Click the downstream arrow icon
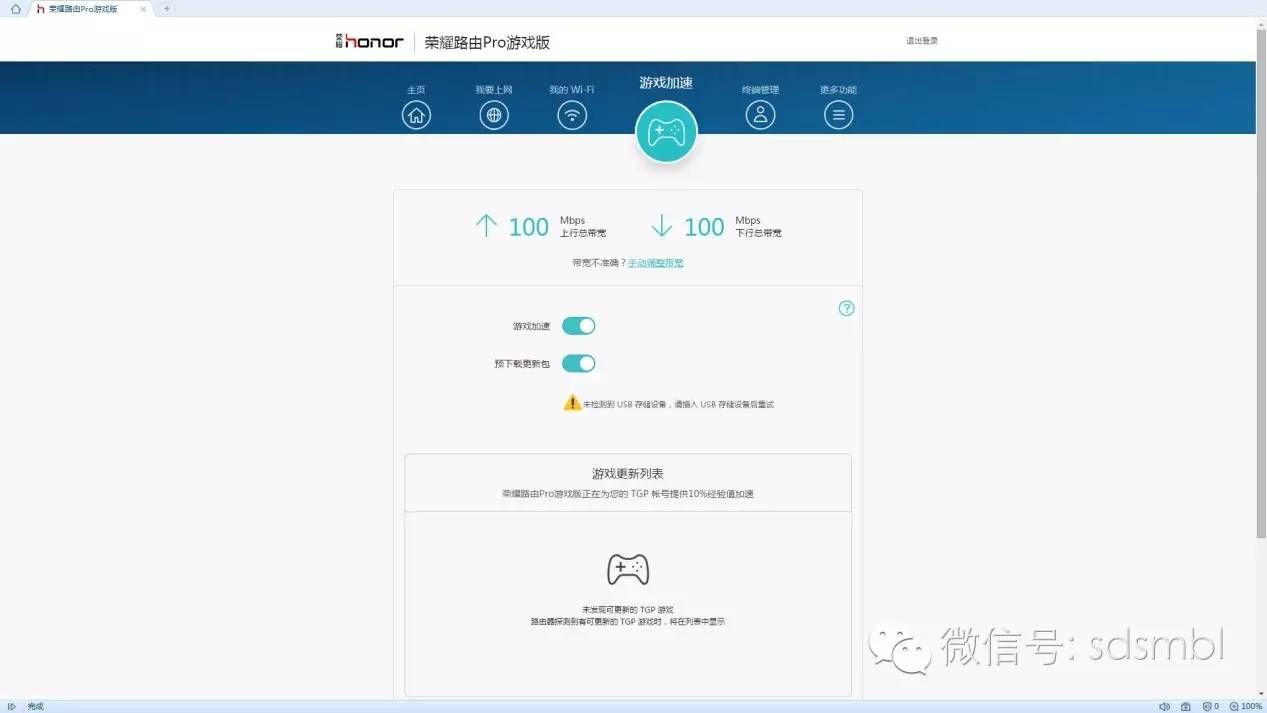Image resolution: width=1267 pixels, height=713 pixels. [x=661, y=226]
